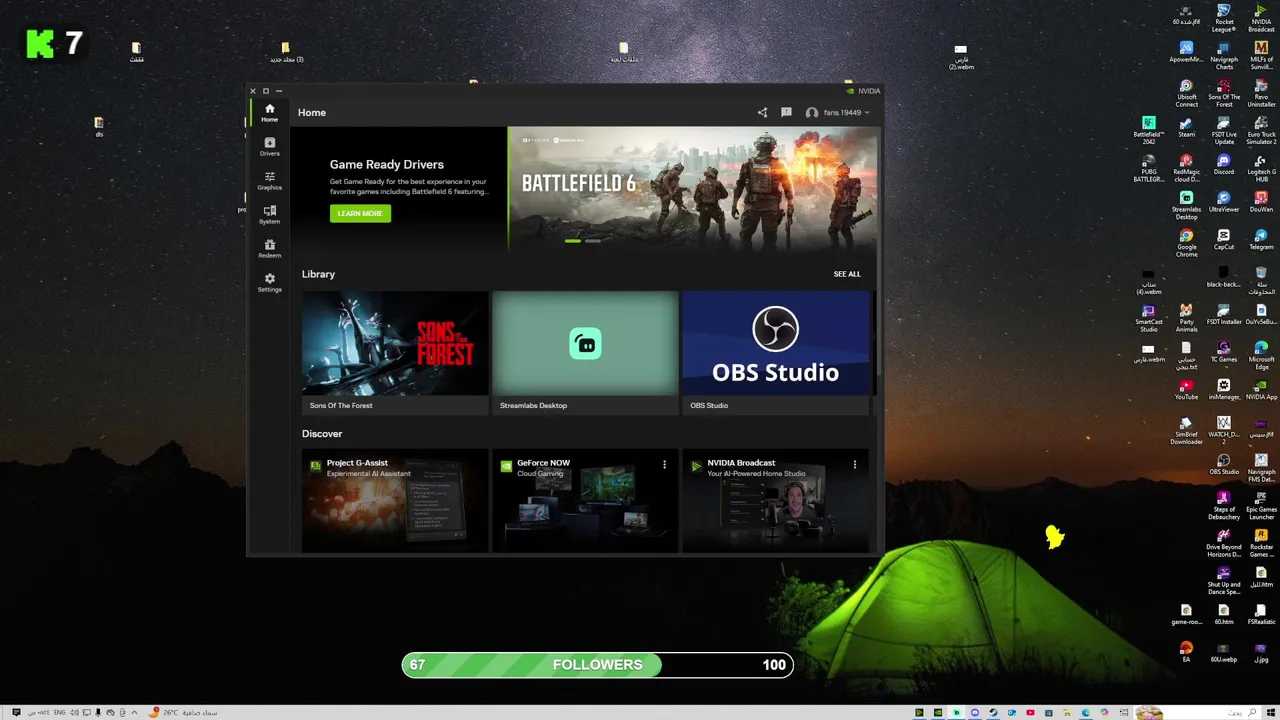Select the Microsoft Edge desktop icon
Screen dimensions: 1280x720
(x=1261, y=355)
